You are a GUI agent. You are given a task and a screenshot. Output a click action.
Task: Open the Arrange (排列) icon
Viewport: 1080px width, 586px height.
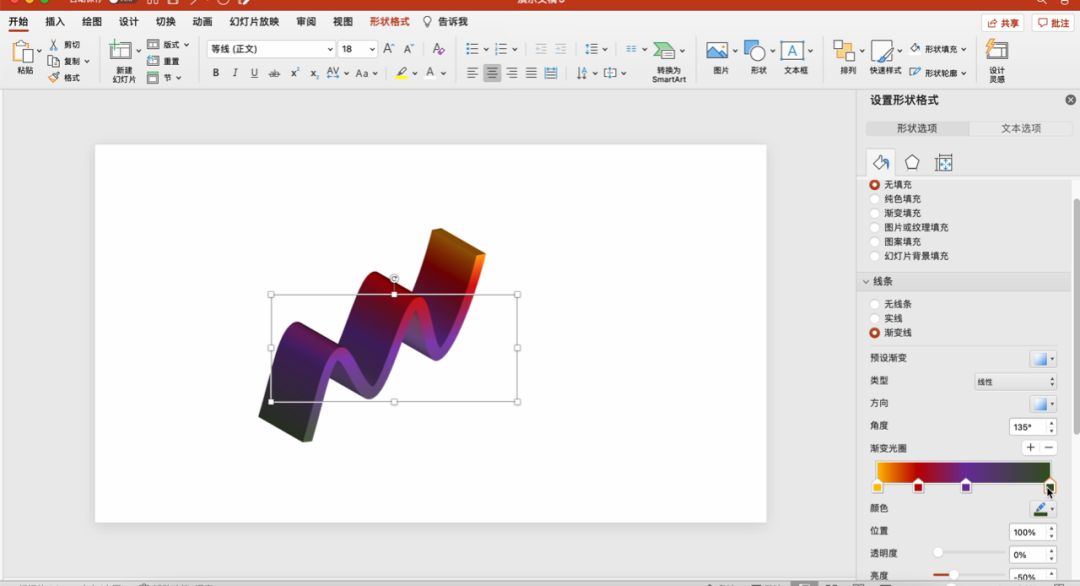coord(844,50)
